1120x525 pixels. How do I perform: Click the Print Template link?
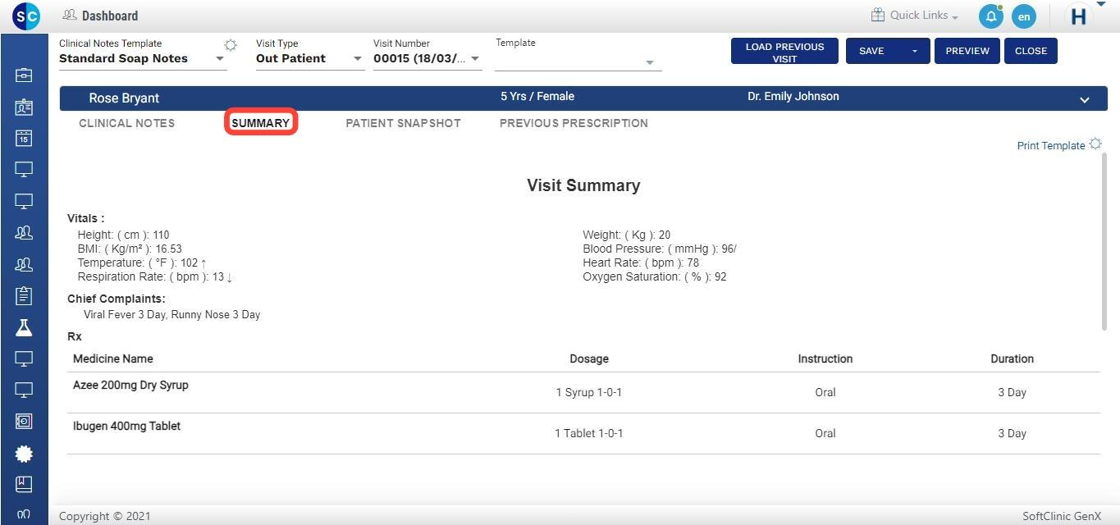1051,146
